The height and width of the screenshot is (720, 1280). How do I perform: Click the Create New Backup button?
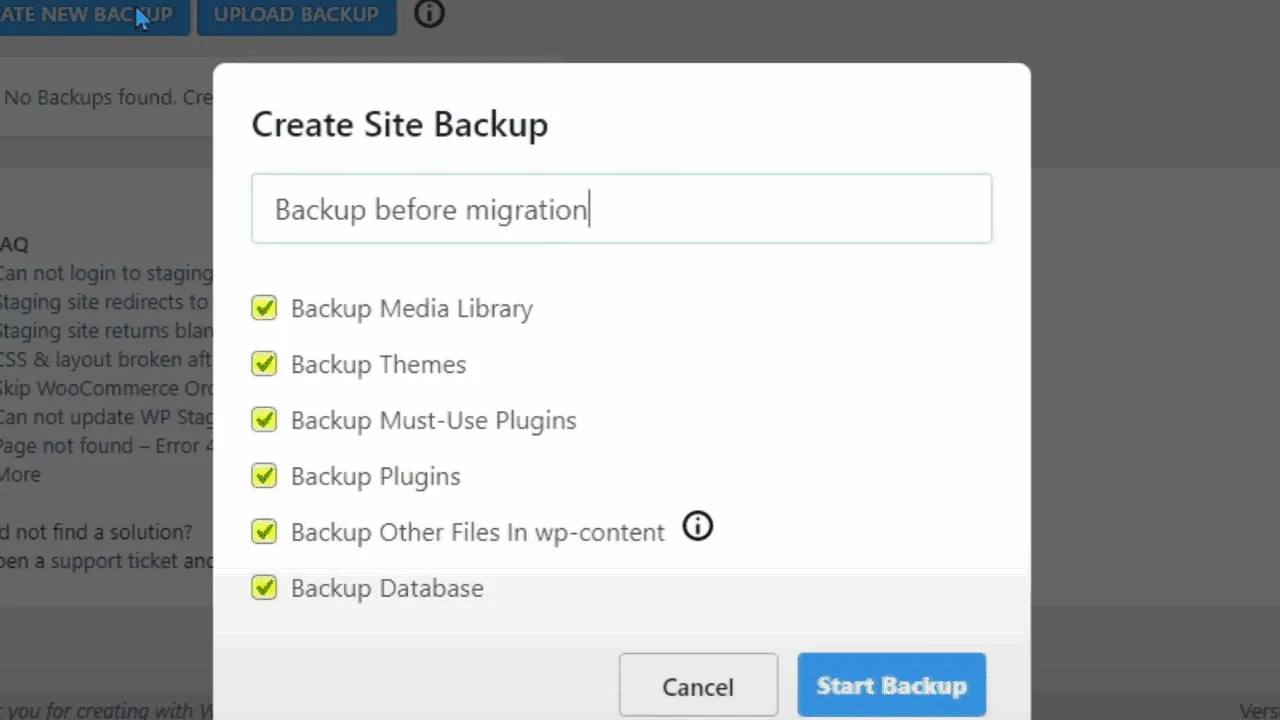[94, 16]
